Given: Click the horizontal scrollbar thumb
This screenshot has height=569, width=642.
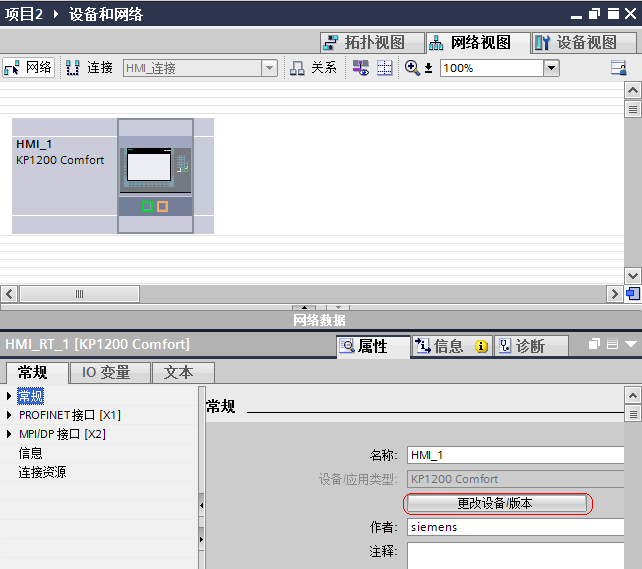Looking at the screenshot, I should [x=79, y=294].
